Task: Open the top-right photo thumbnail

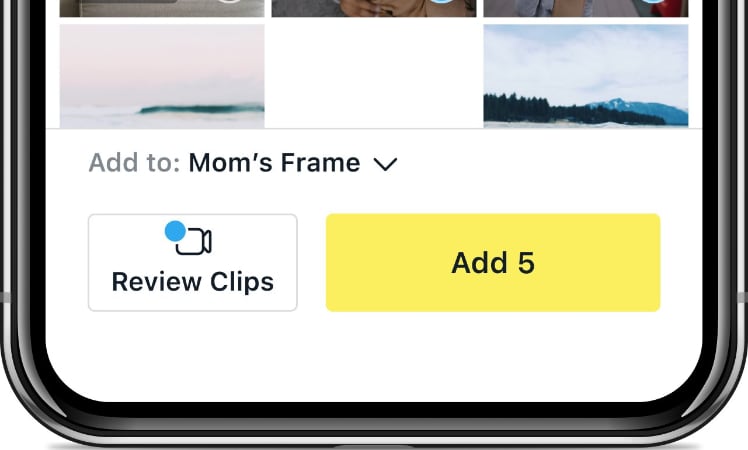Action: tap(570, 8)
